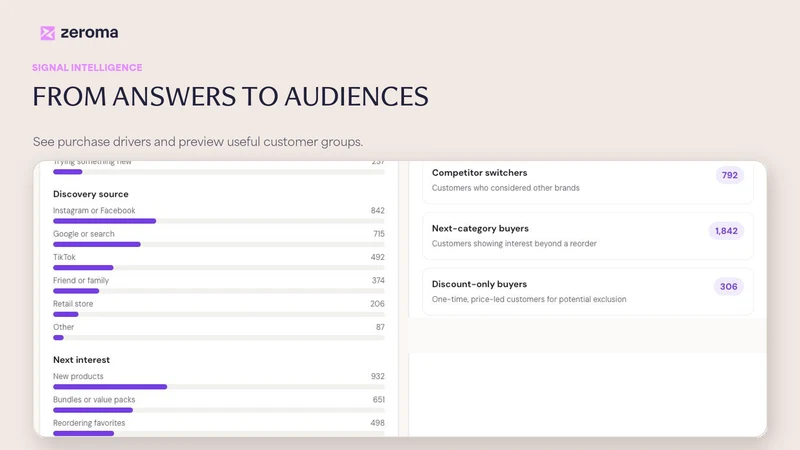The image size is (800, 450).
Task: Click the Instagram or Facebook progress bar
Action: pyautogui.click(x=219, y=221)
